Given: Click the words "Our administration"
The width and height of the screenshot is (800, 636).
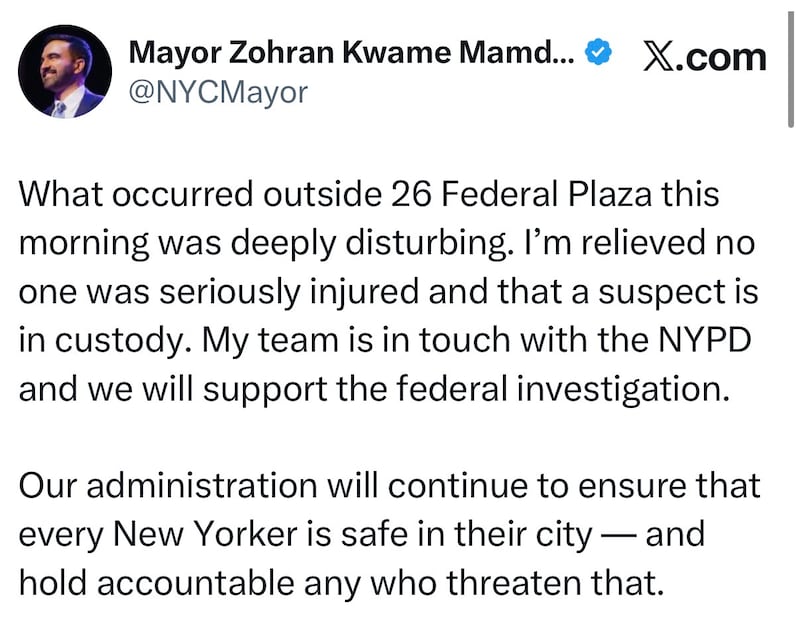Looking at the screenshot, I should pos(168,486).
